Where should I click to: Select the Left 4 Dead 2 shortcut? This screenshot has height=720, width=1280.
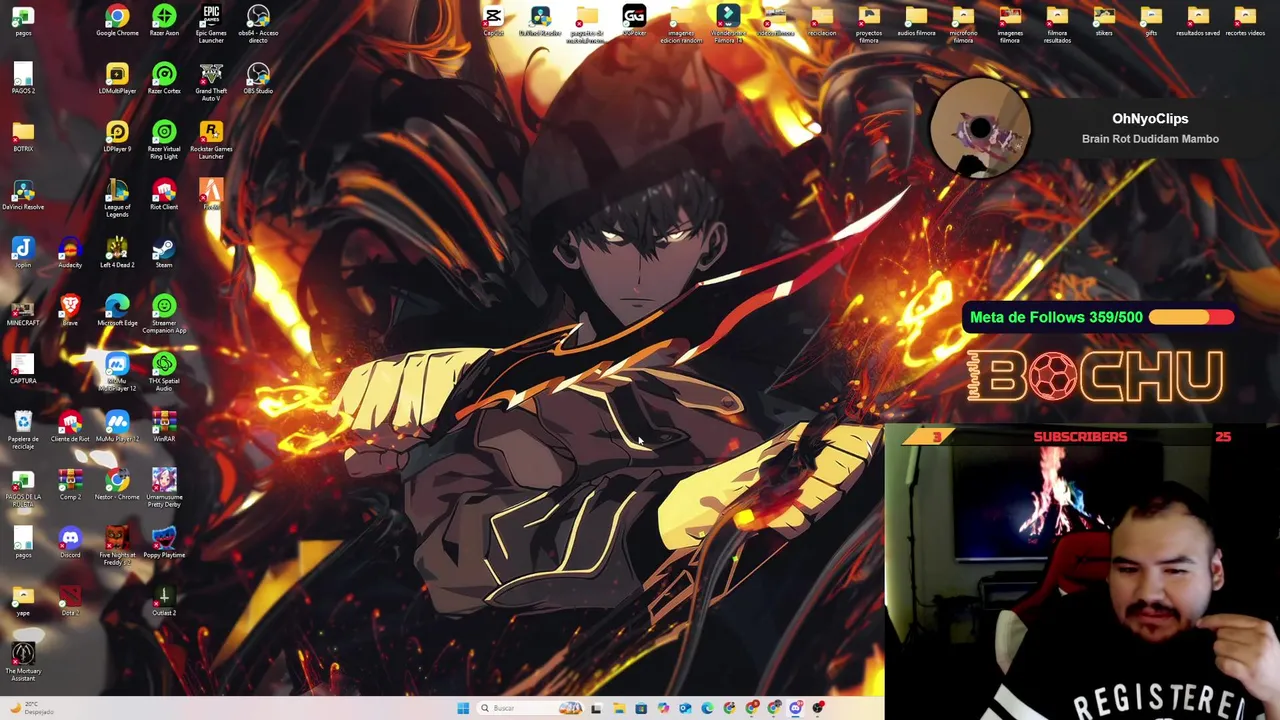click(117, 253)
